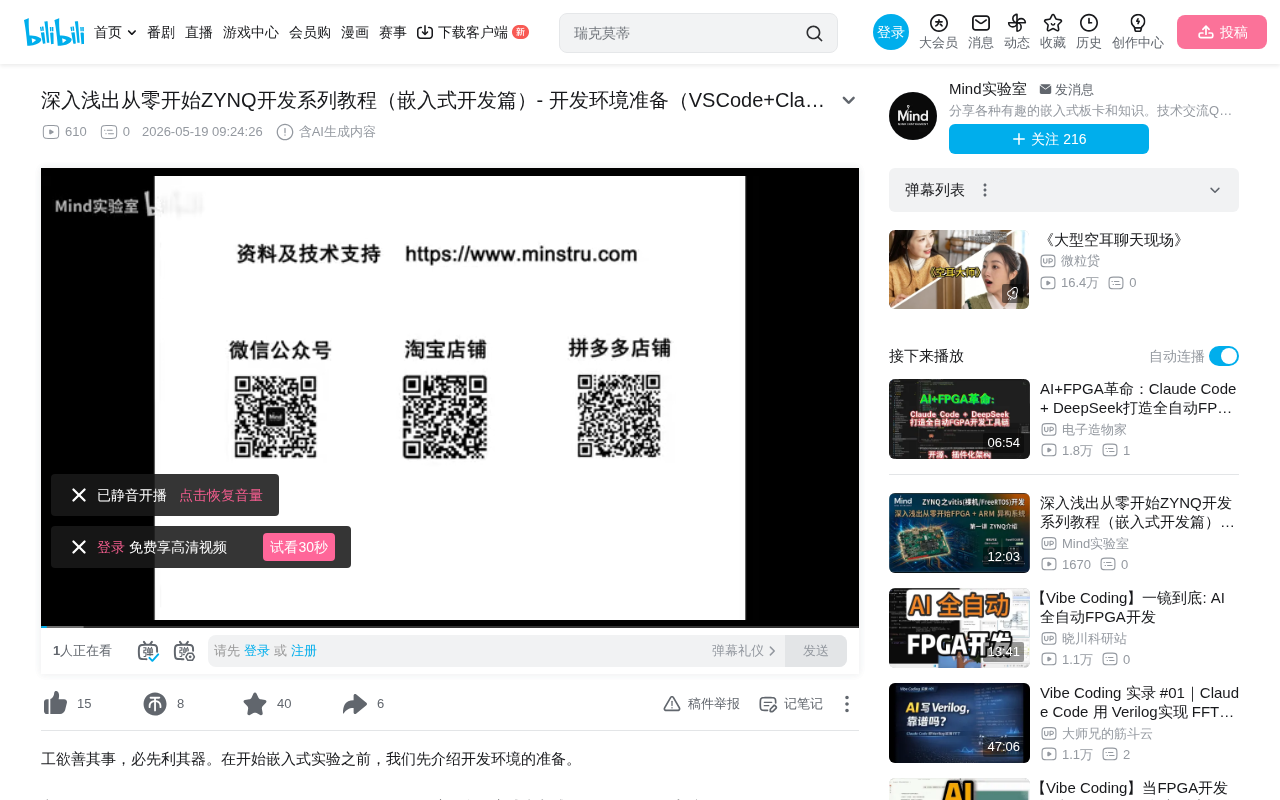Image resolution: width=1280 pixels, height=800 pixels.
Task: Click the video player area
Action: [x=450, y=397]
